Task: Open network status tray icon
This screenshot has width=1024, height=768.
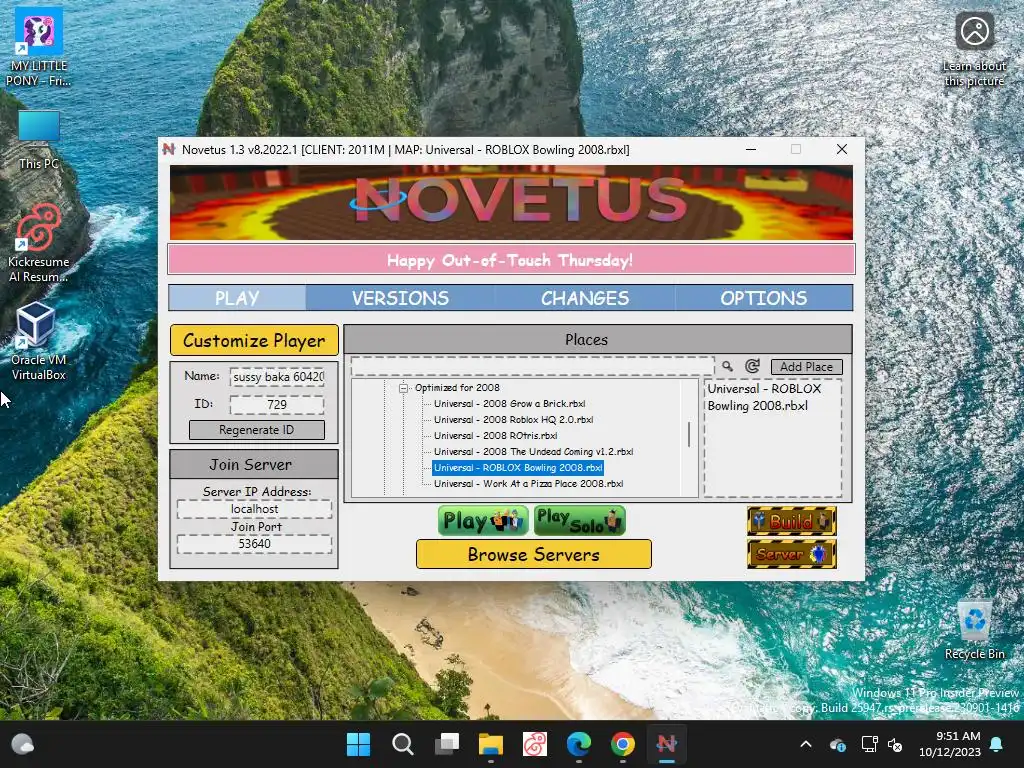Action: point(869,744)
